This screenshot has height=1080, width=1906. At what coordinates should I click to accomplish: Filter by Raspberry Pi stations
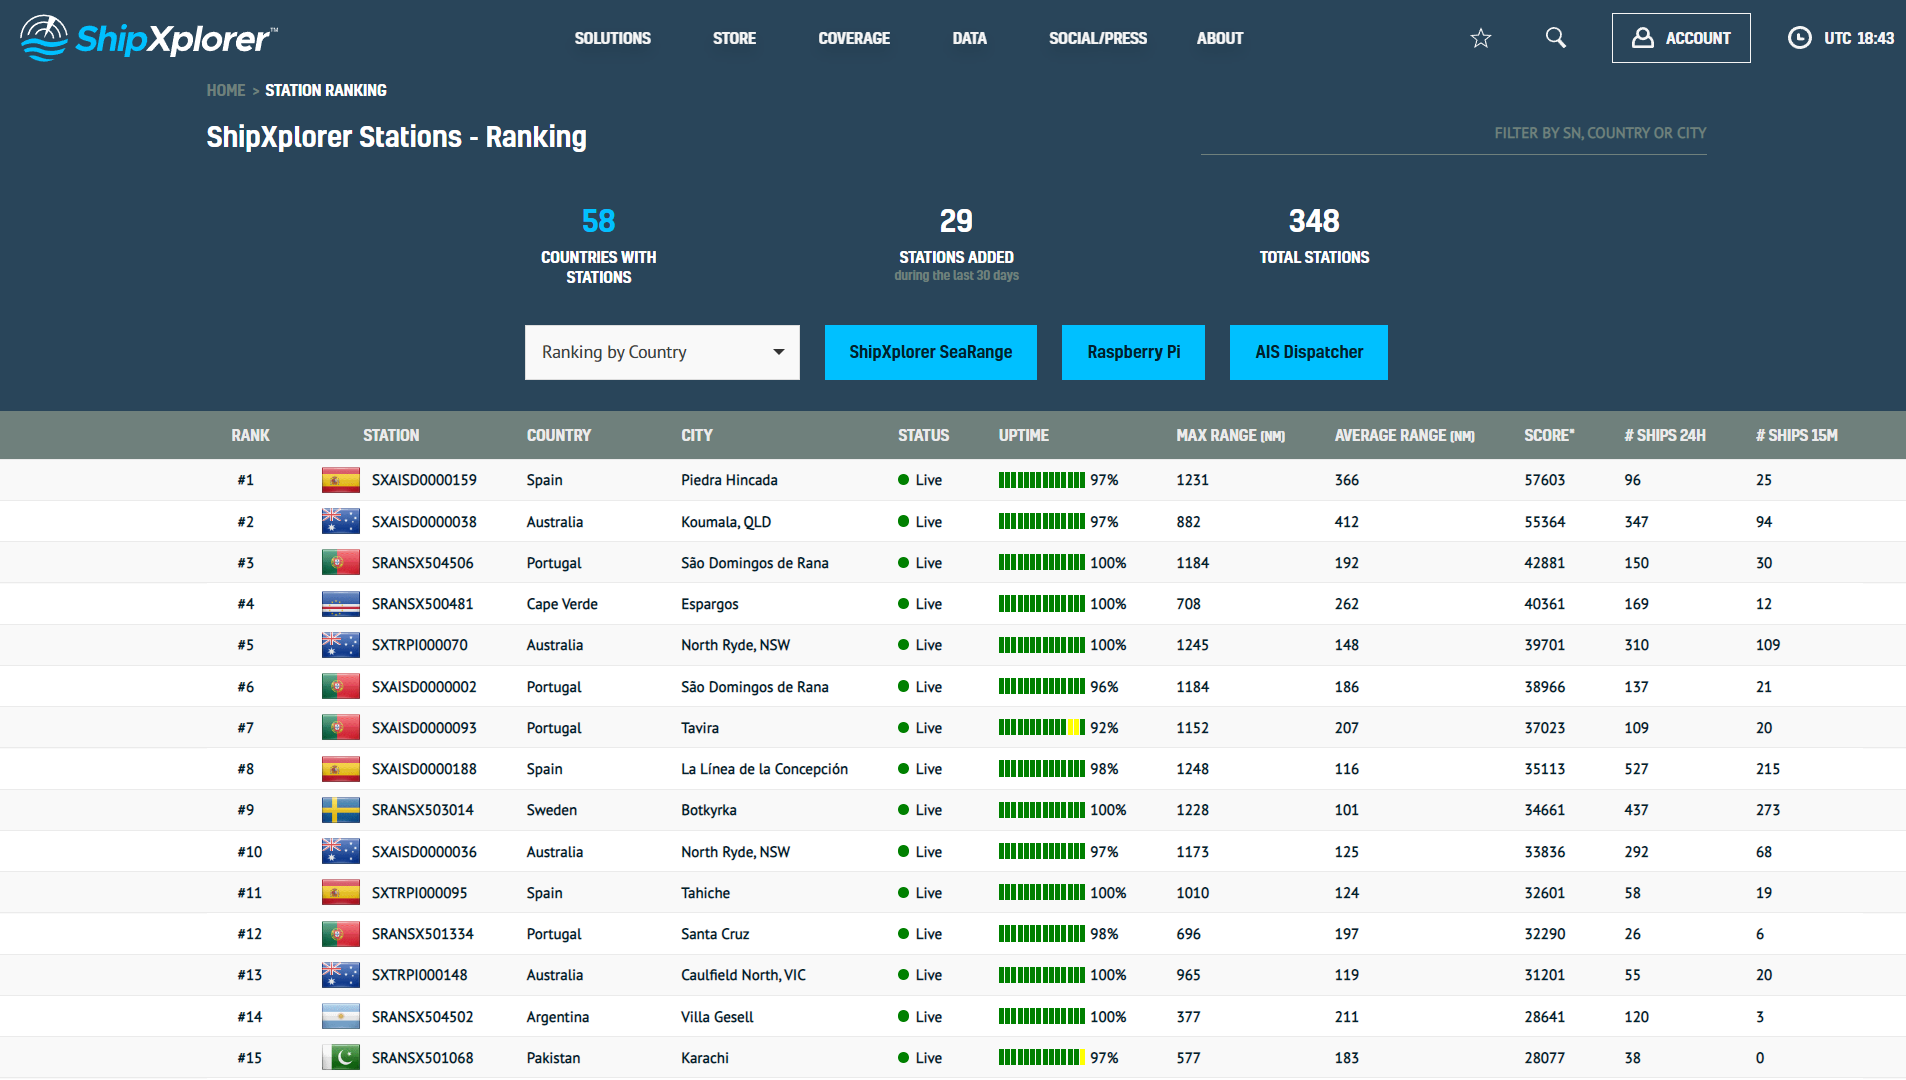click(1133, 352)
